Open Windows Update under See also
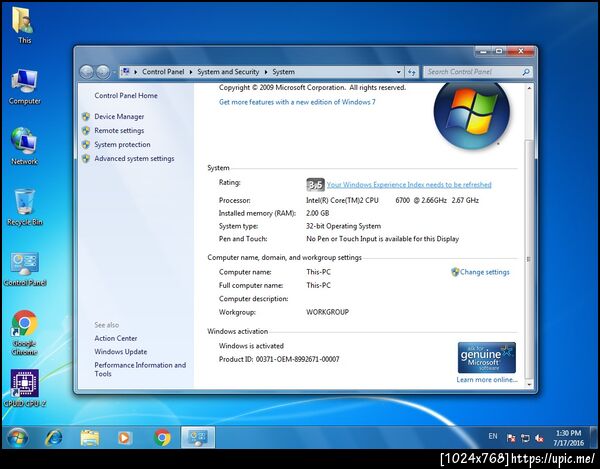Viewport: 600px width, 469px height. [121, 352]
